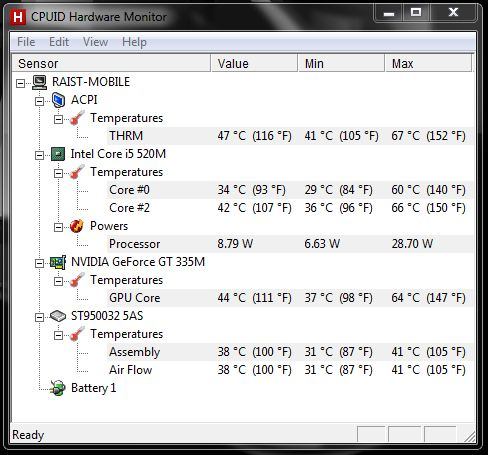Image resolution: width=488 pixels, height=455 pixels.
Task: Select the RAIST-MOBILE computer icon
Action: (x=39, y=82)
